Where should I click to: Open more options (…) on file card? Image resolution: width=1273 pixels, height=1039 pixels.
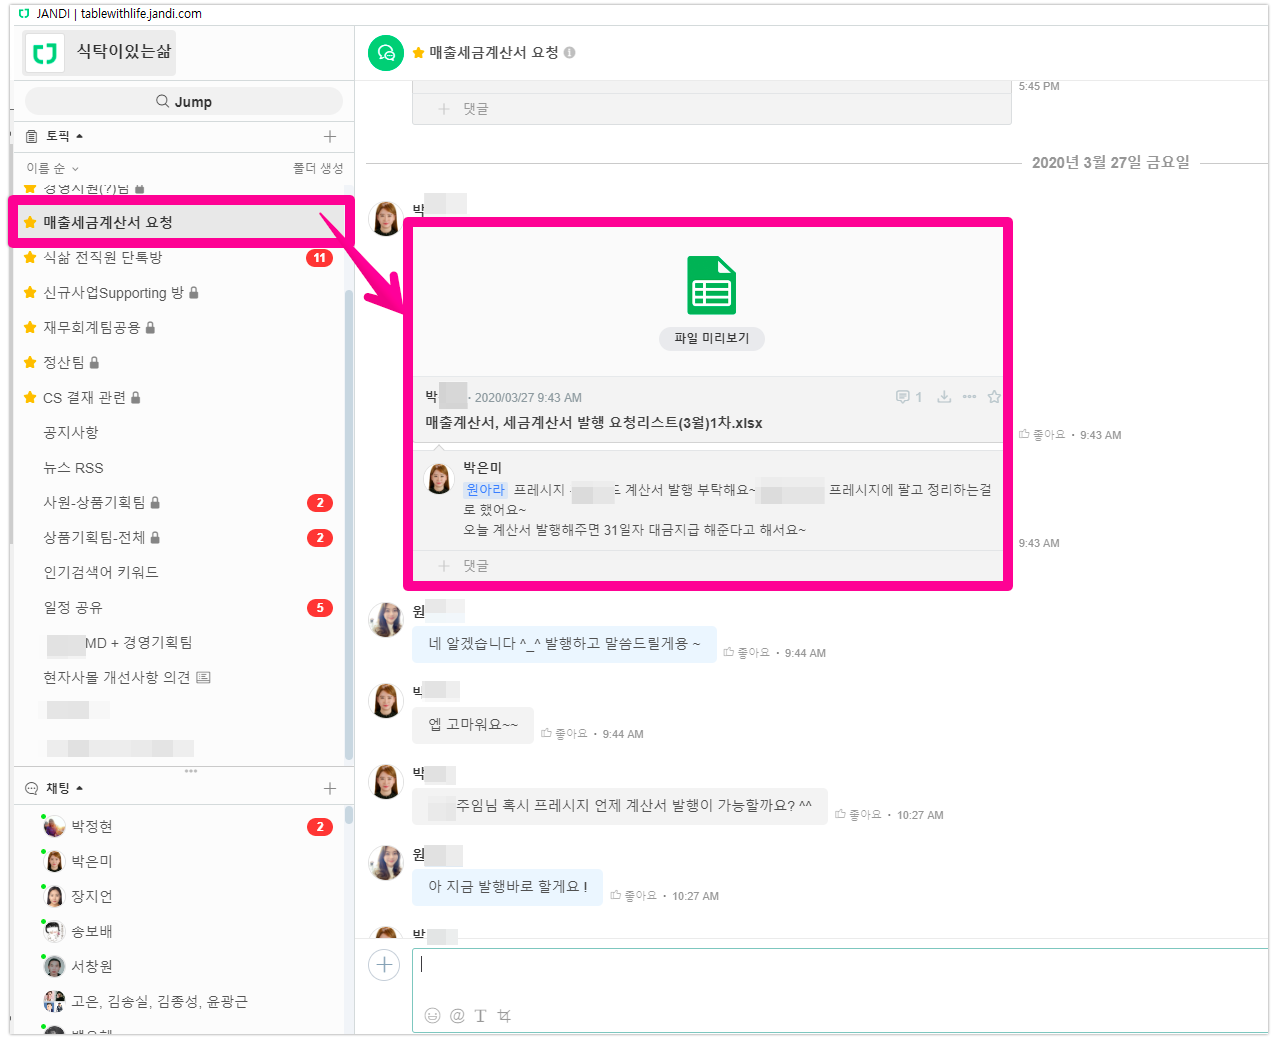pyautogui.click(x=969, y=397)
